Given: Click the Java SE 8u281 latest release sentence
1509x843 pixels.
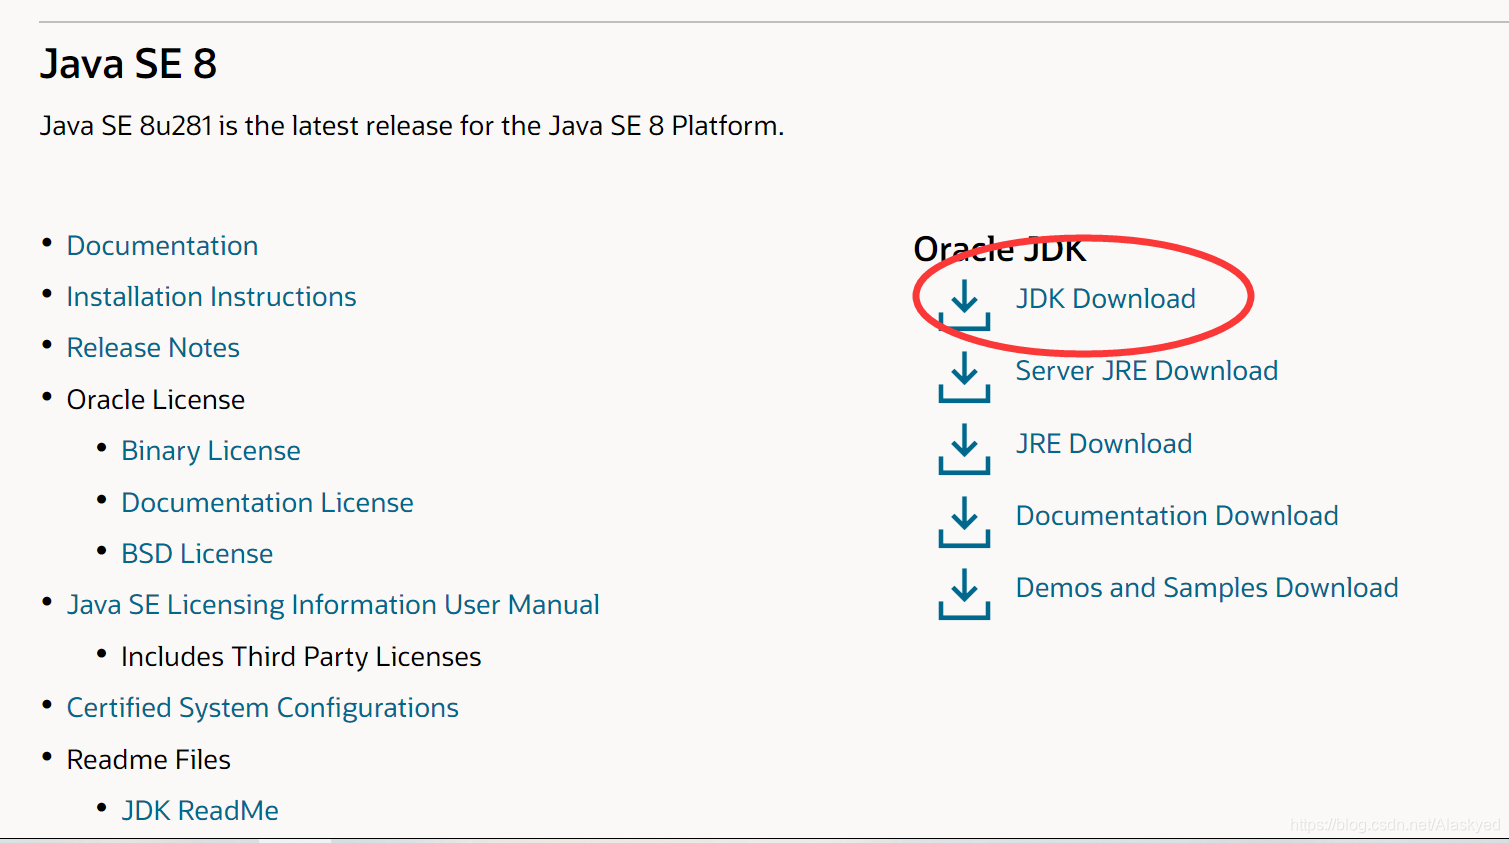Looking at the screenshot, I should (x=412, y=126).
